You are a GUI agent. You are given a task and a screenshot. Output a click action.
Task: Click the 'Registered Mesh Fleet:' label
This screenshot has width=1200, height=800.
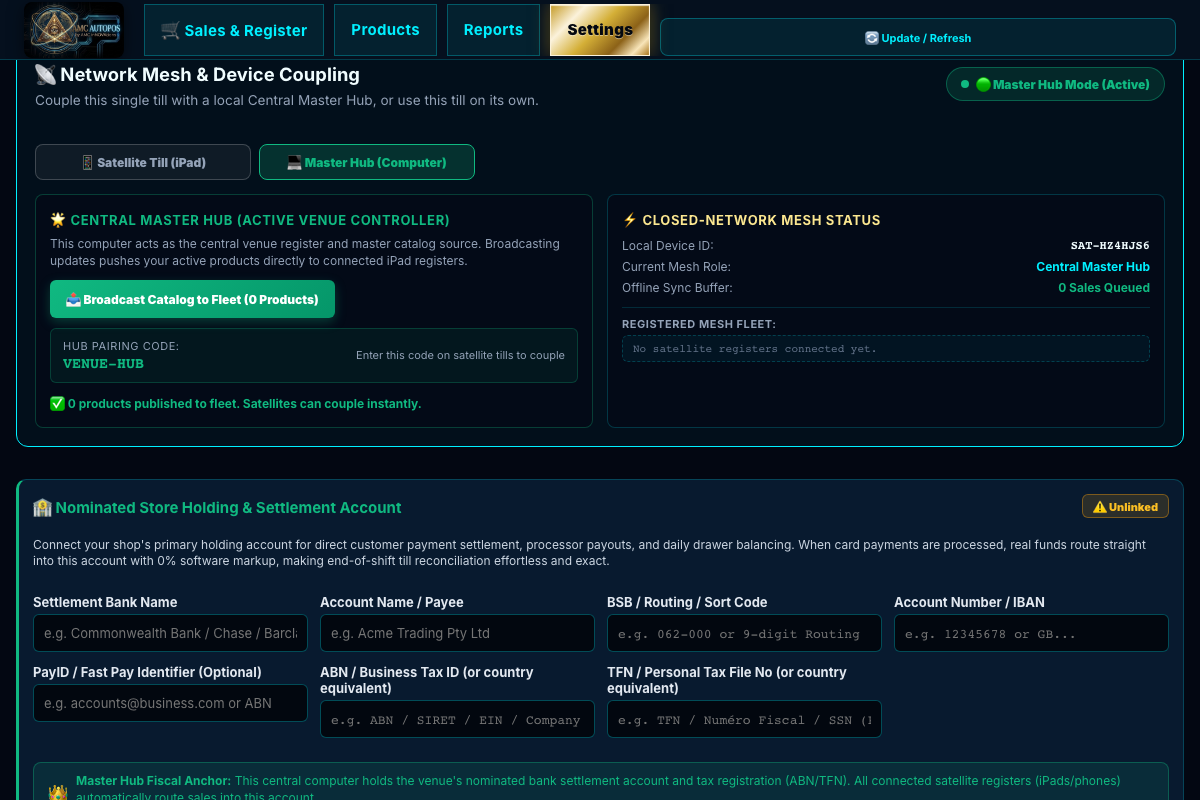click(x=699, y=324)
